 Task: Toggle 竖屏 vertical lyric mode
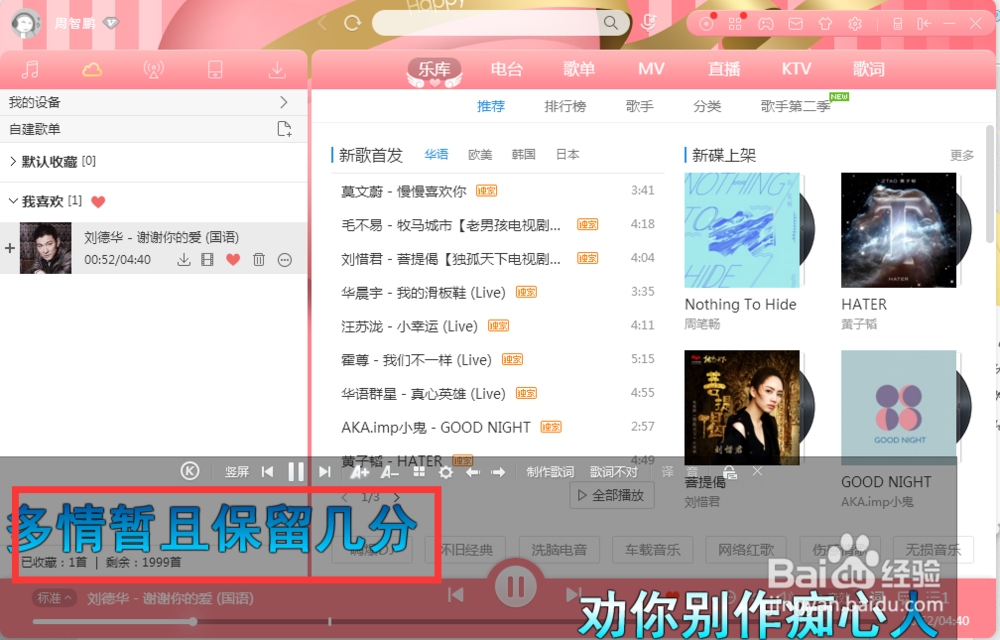pos(237,472)
